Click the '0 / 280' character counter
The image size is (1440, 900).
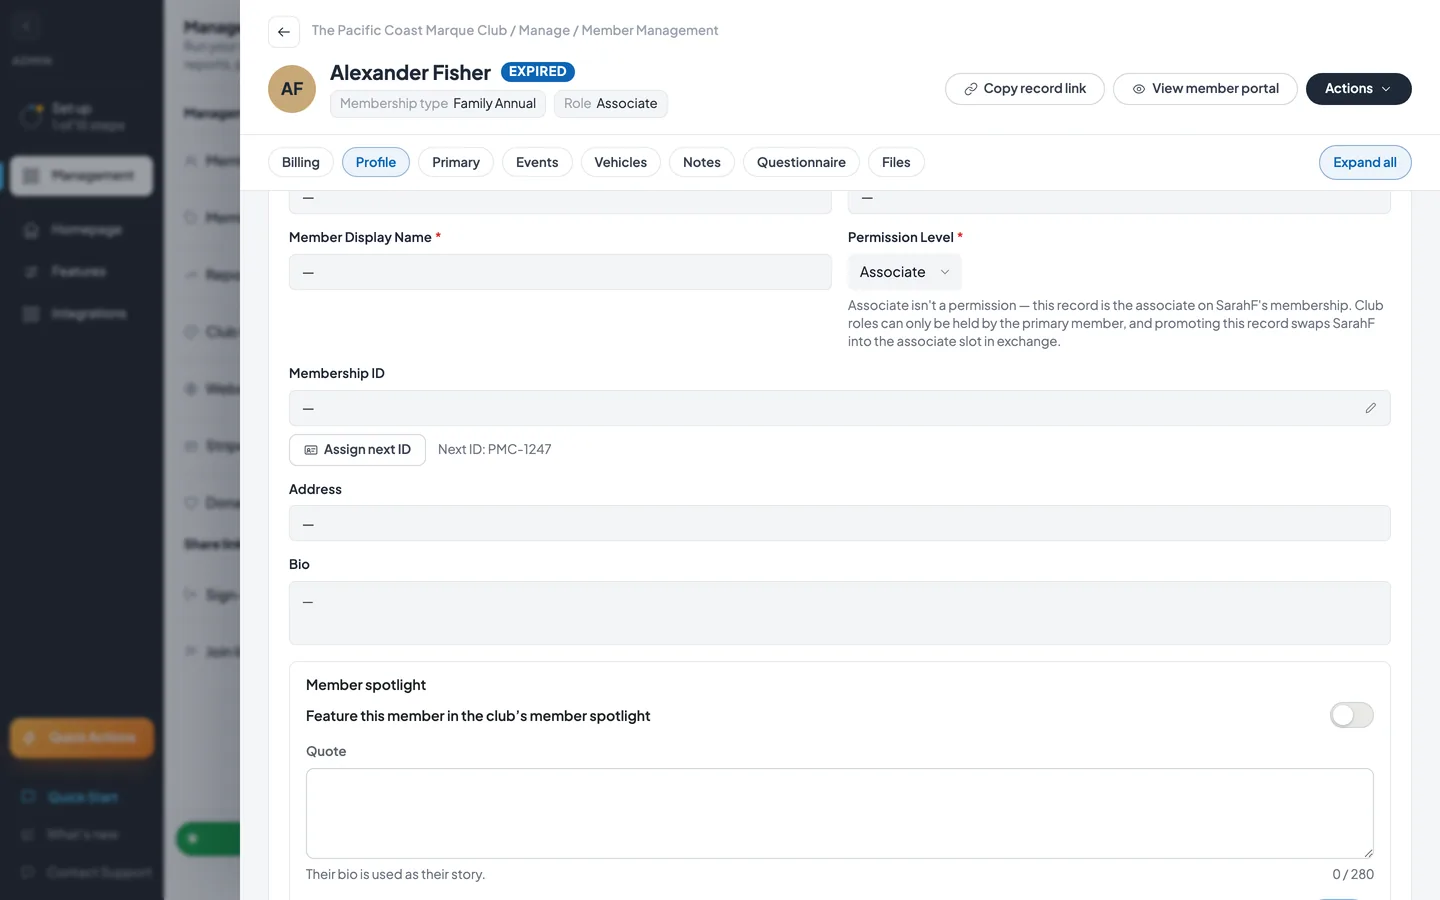(x=1353, y=874)
